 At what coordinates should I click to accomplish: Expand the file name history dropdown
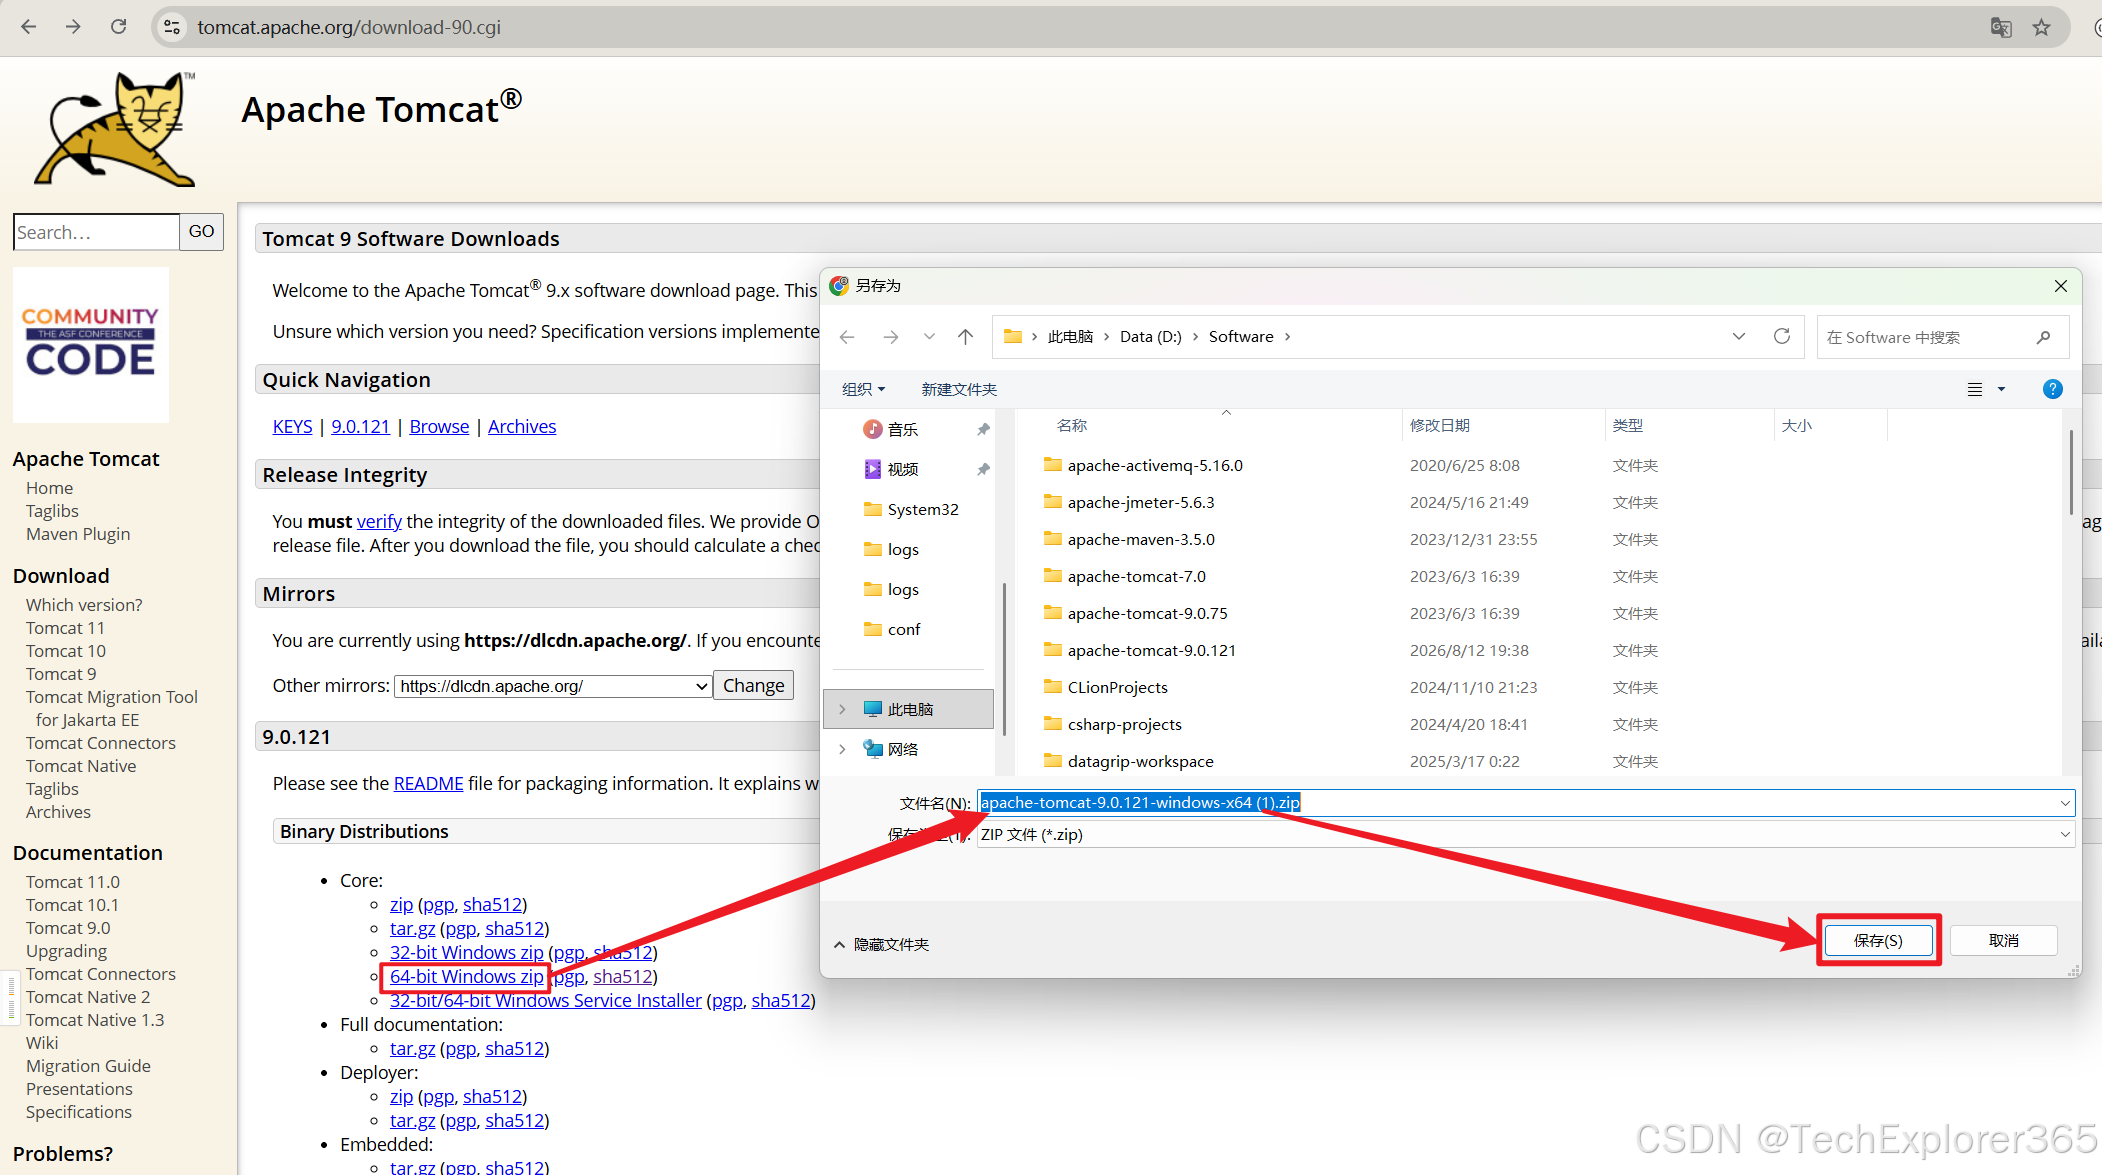pyautogui.click(x=2064, y=803)
